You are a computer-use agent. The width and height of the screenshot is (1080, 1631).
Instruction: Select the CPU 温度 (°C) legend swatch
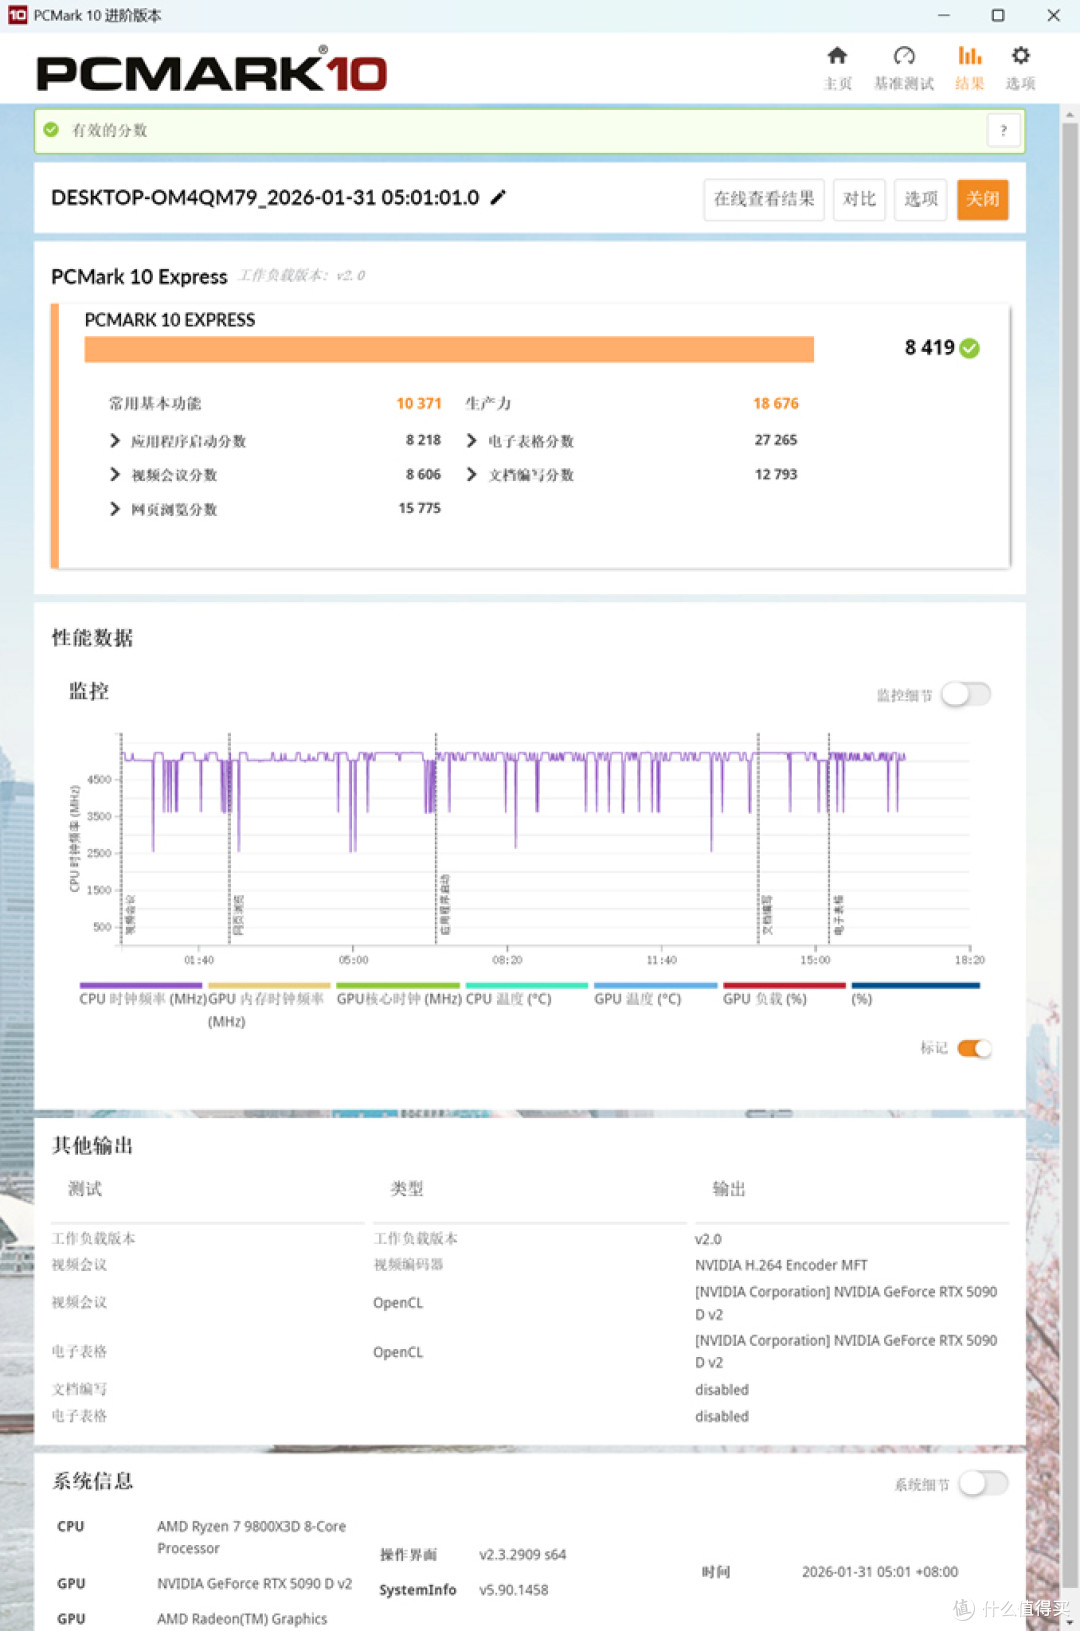point(527,986)
